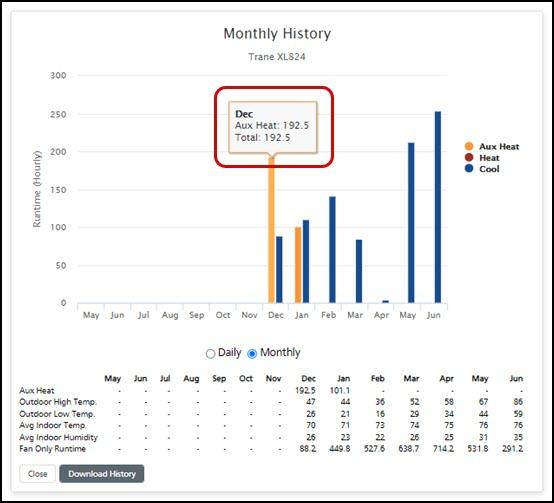Select the Monthly radio button
This screenshot has height=503, width=554.
(252, 354)
